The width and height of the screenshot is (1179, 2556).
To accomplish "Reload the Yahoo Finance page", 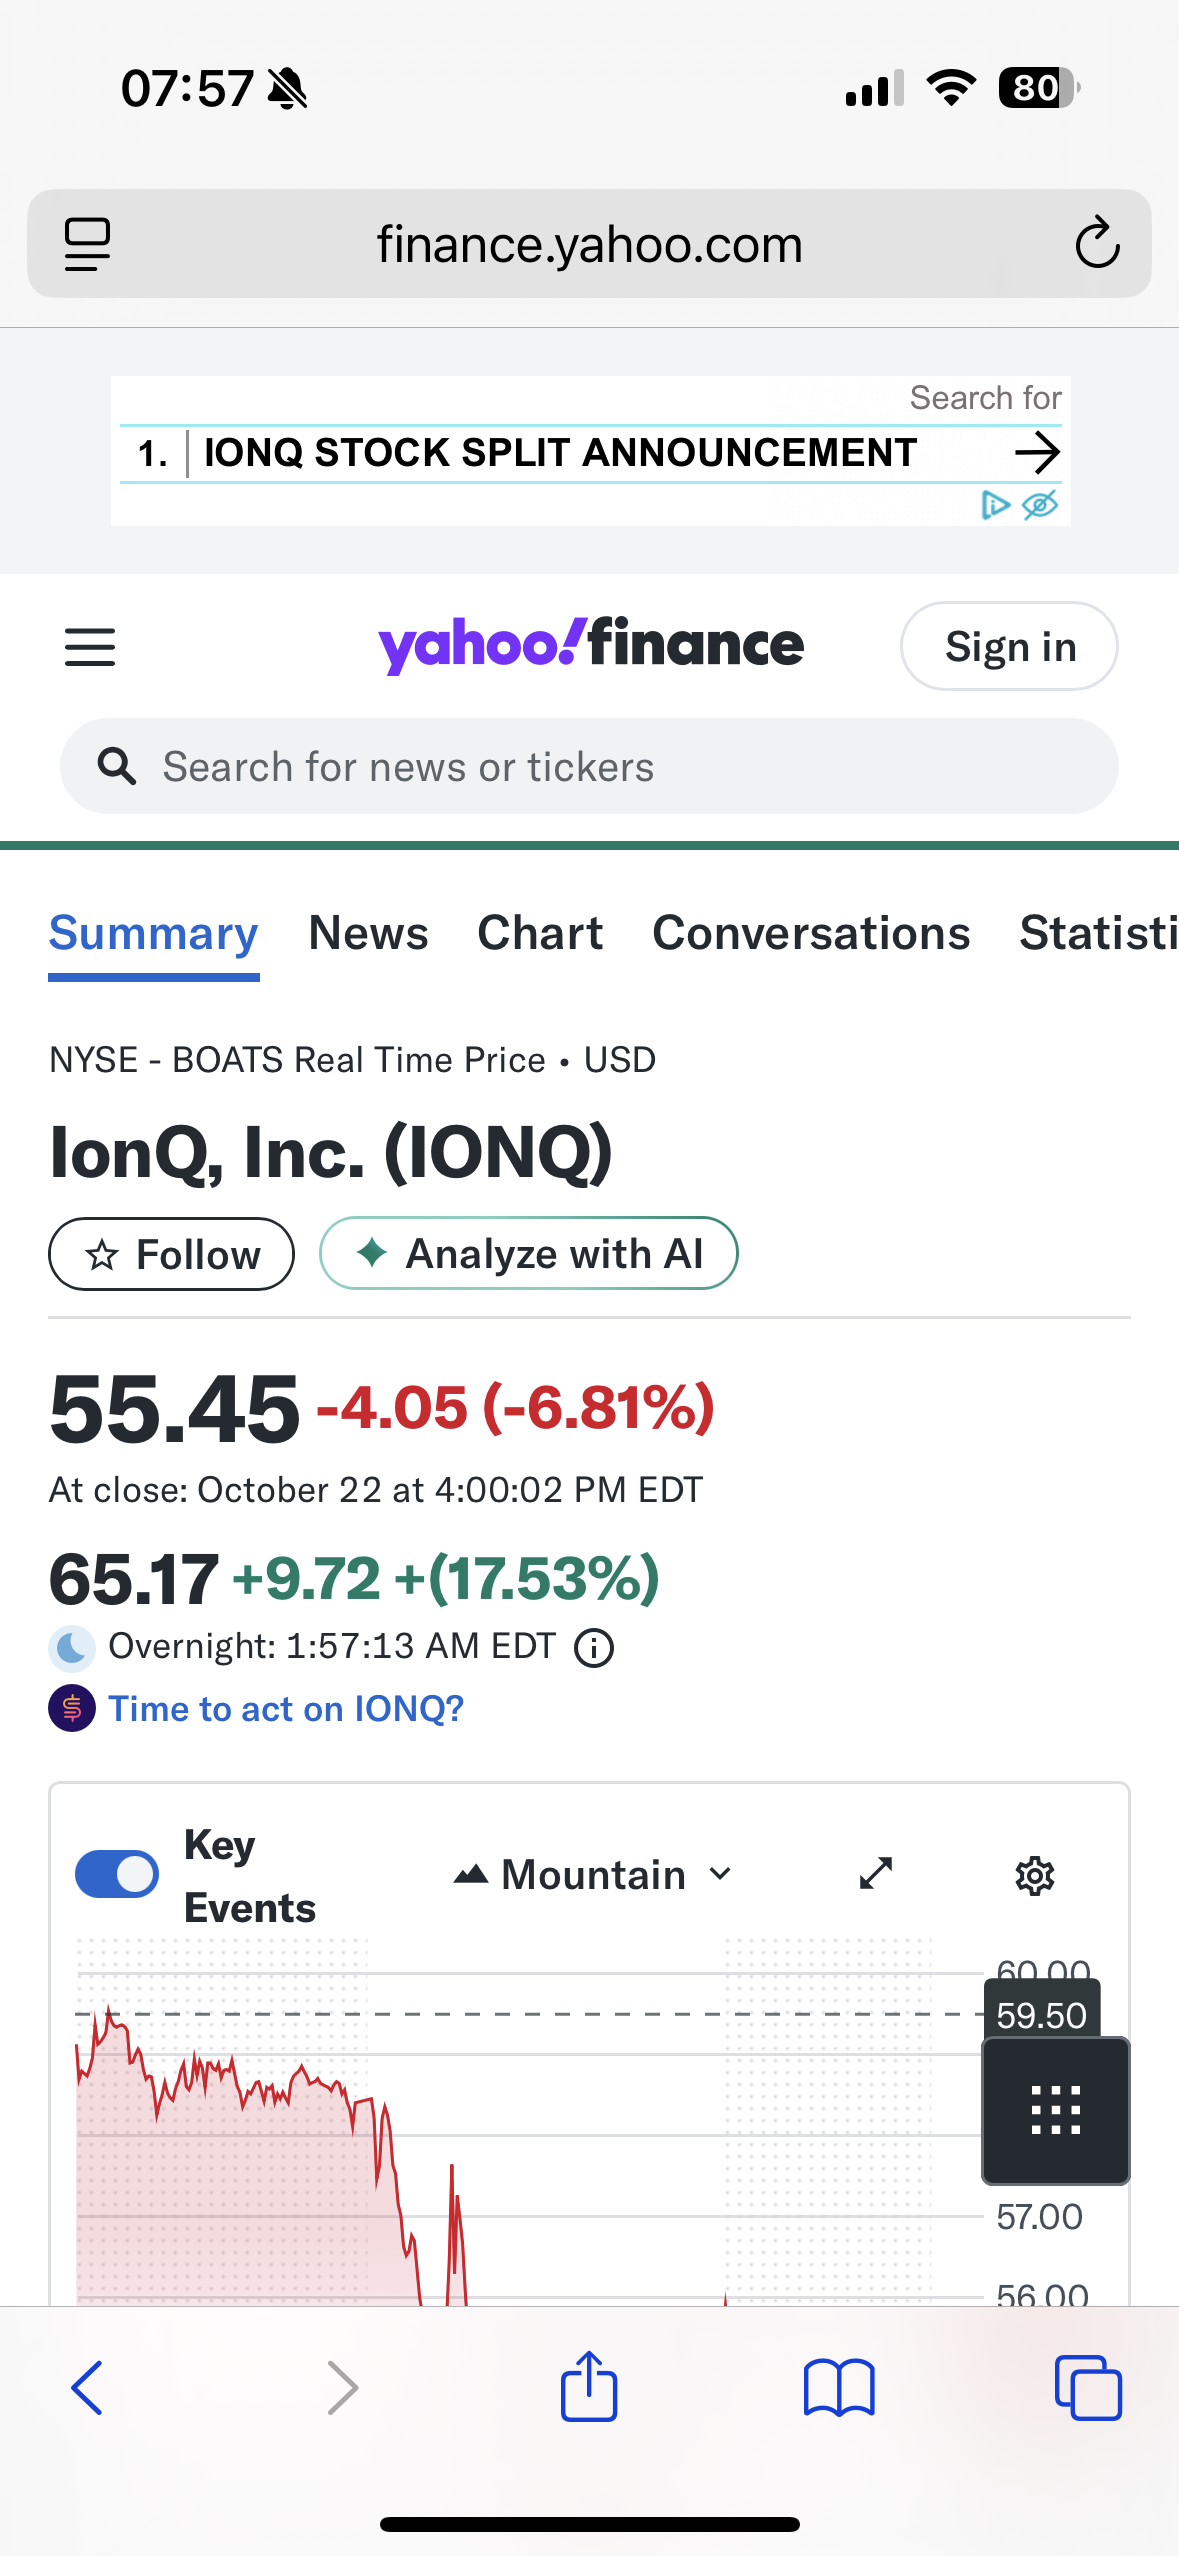I will (1096, 243).
